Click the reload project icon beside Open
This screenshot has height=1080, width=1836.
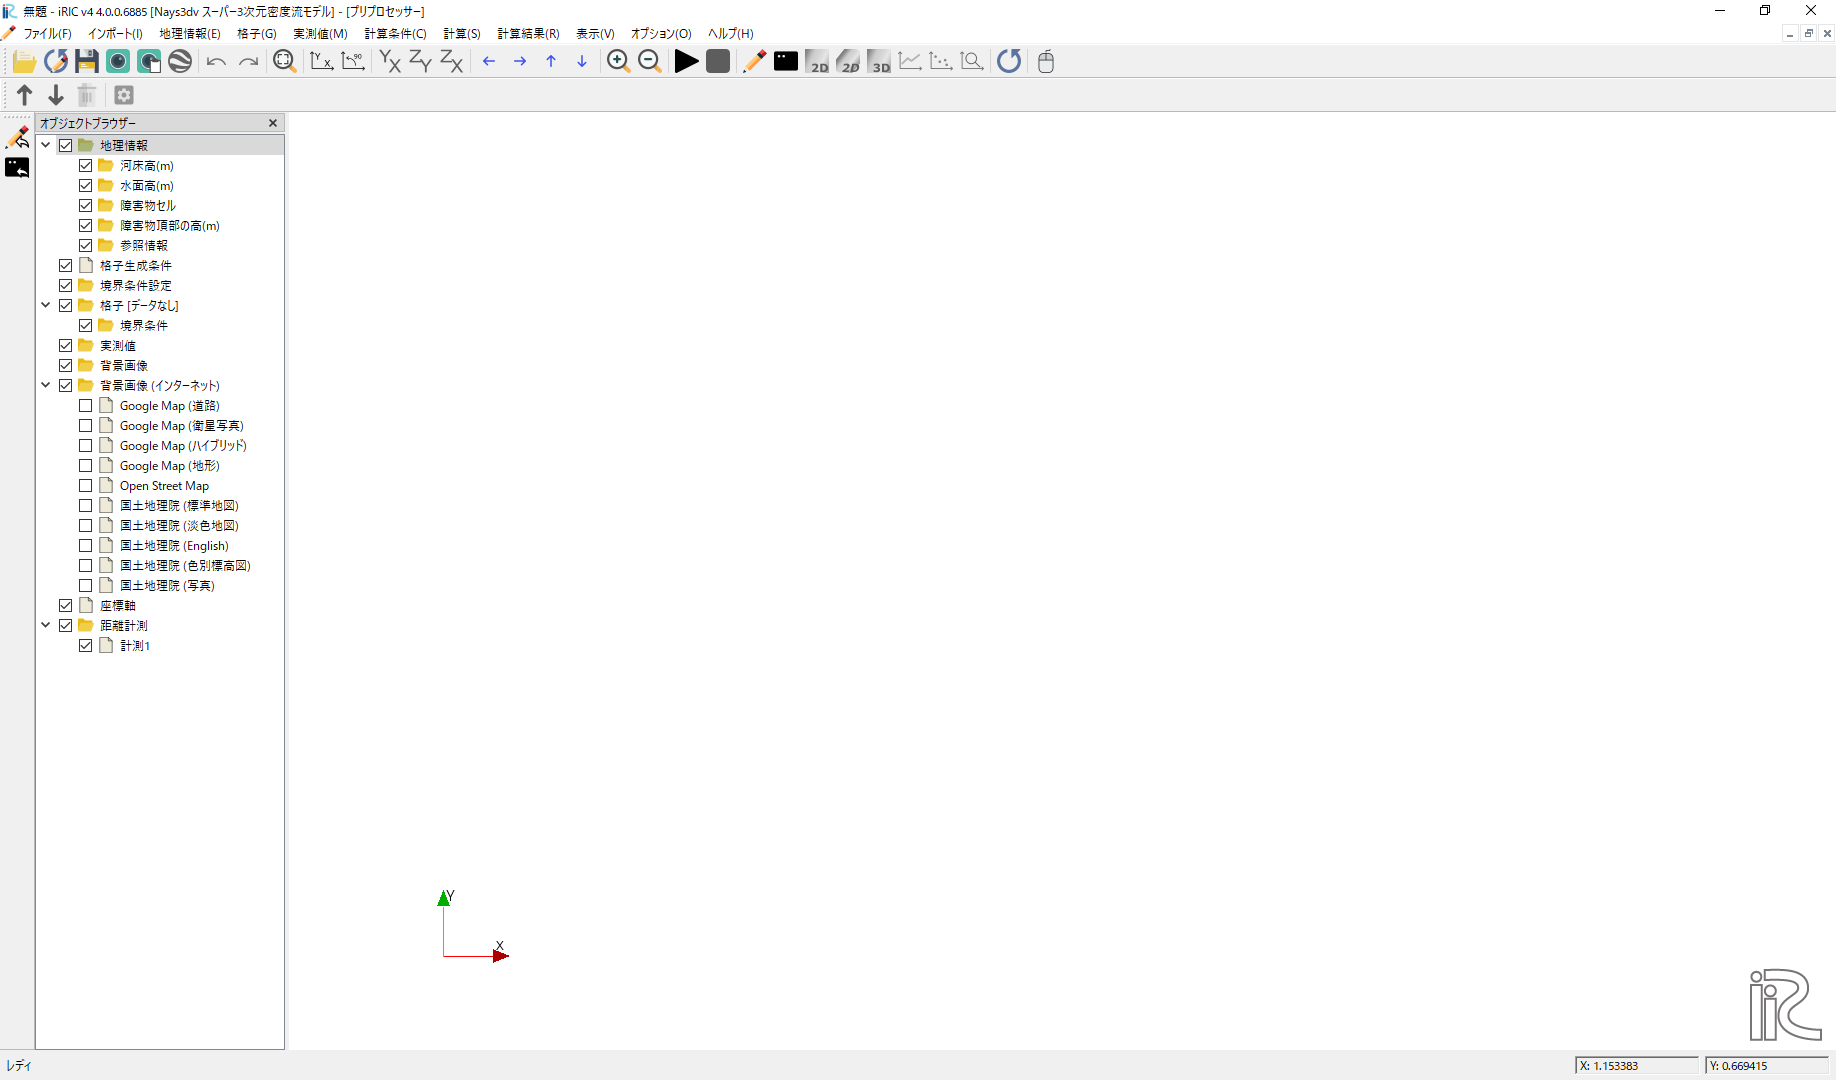[56, 62]
